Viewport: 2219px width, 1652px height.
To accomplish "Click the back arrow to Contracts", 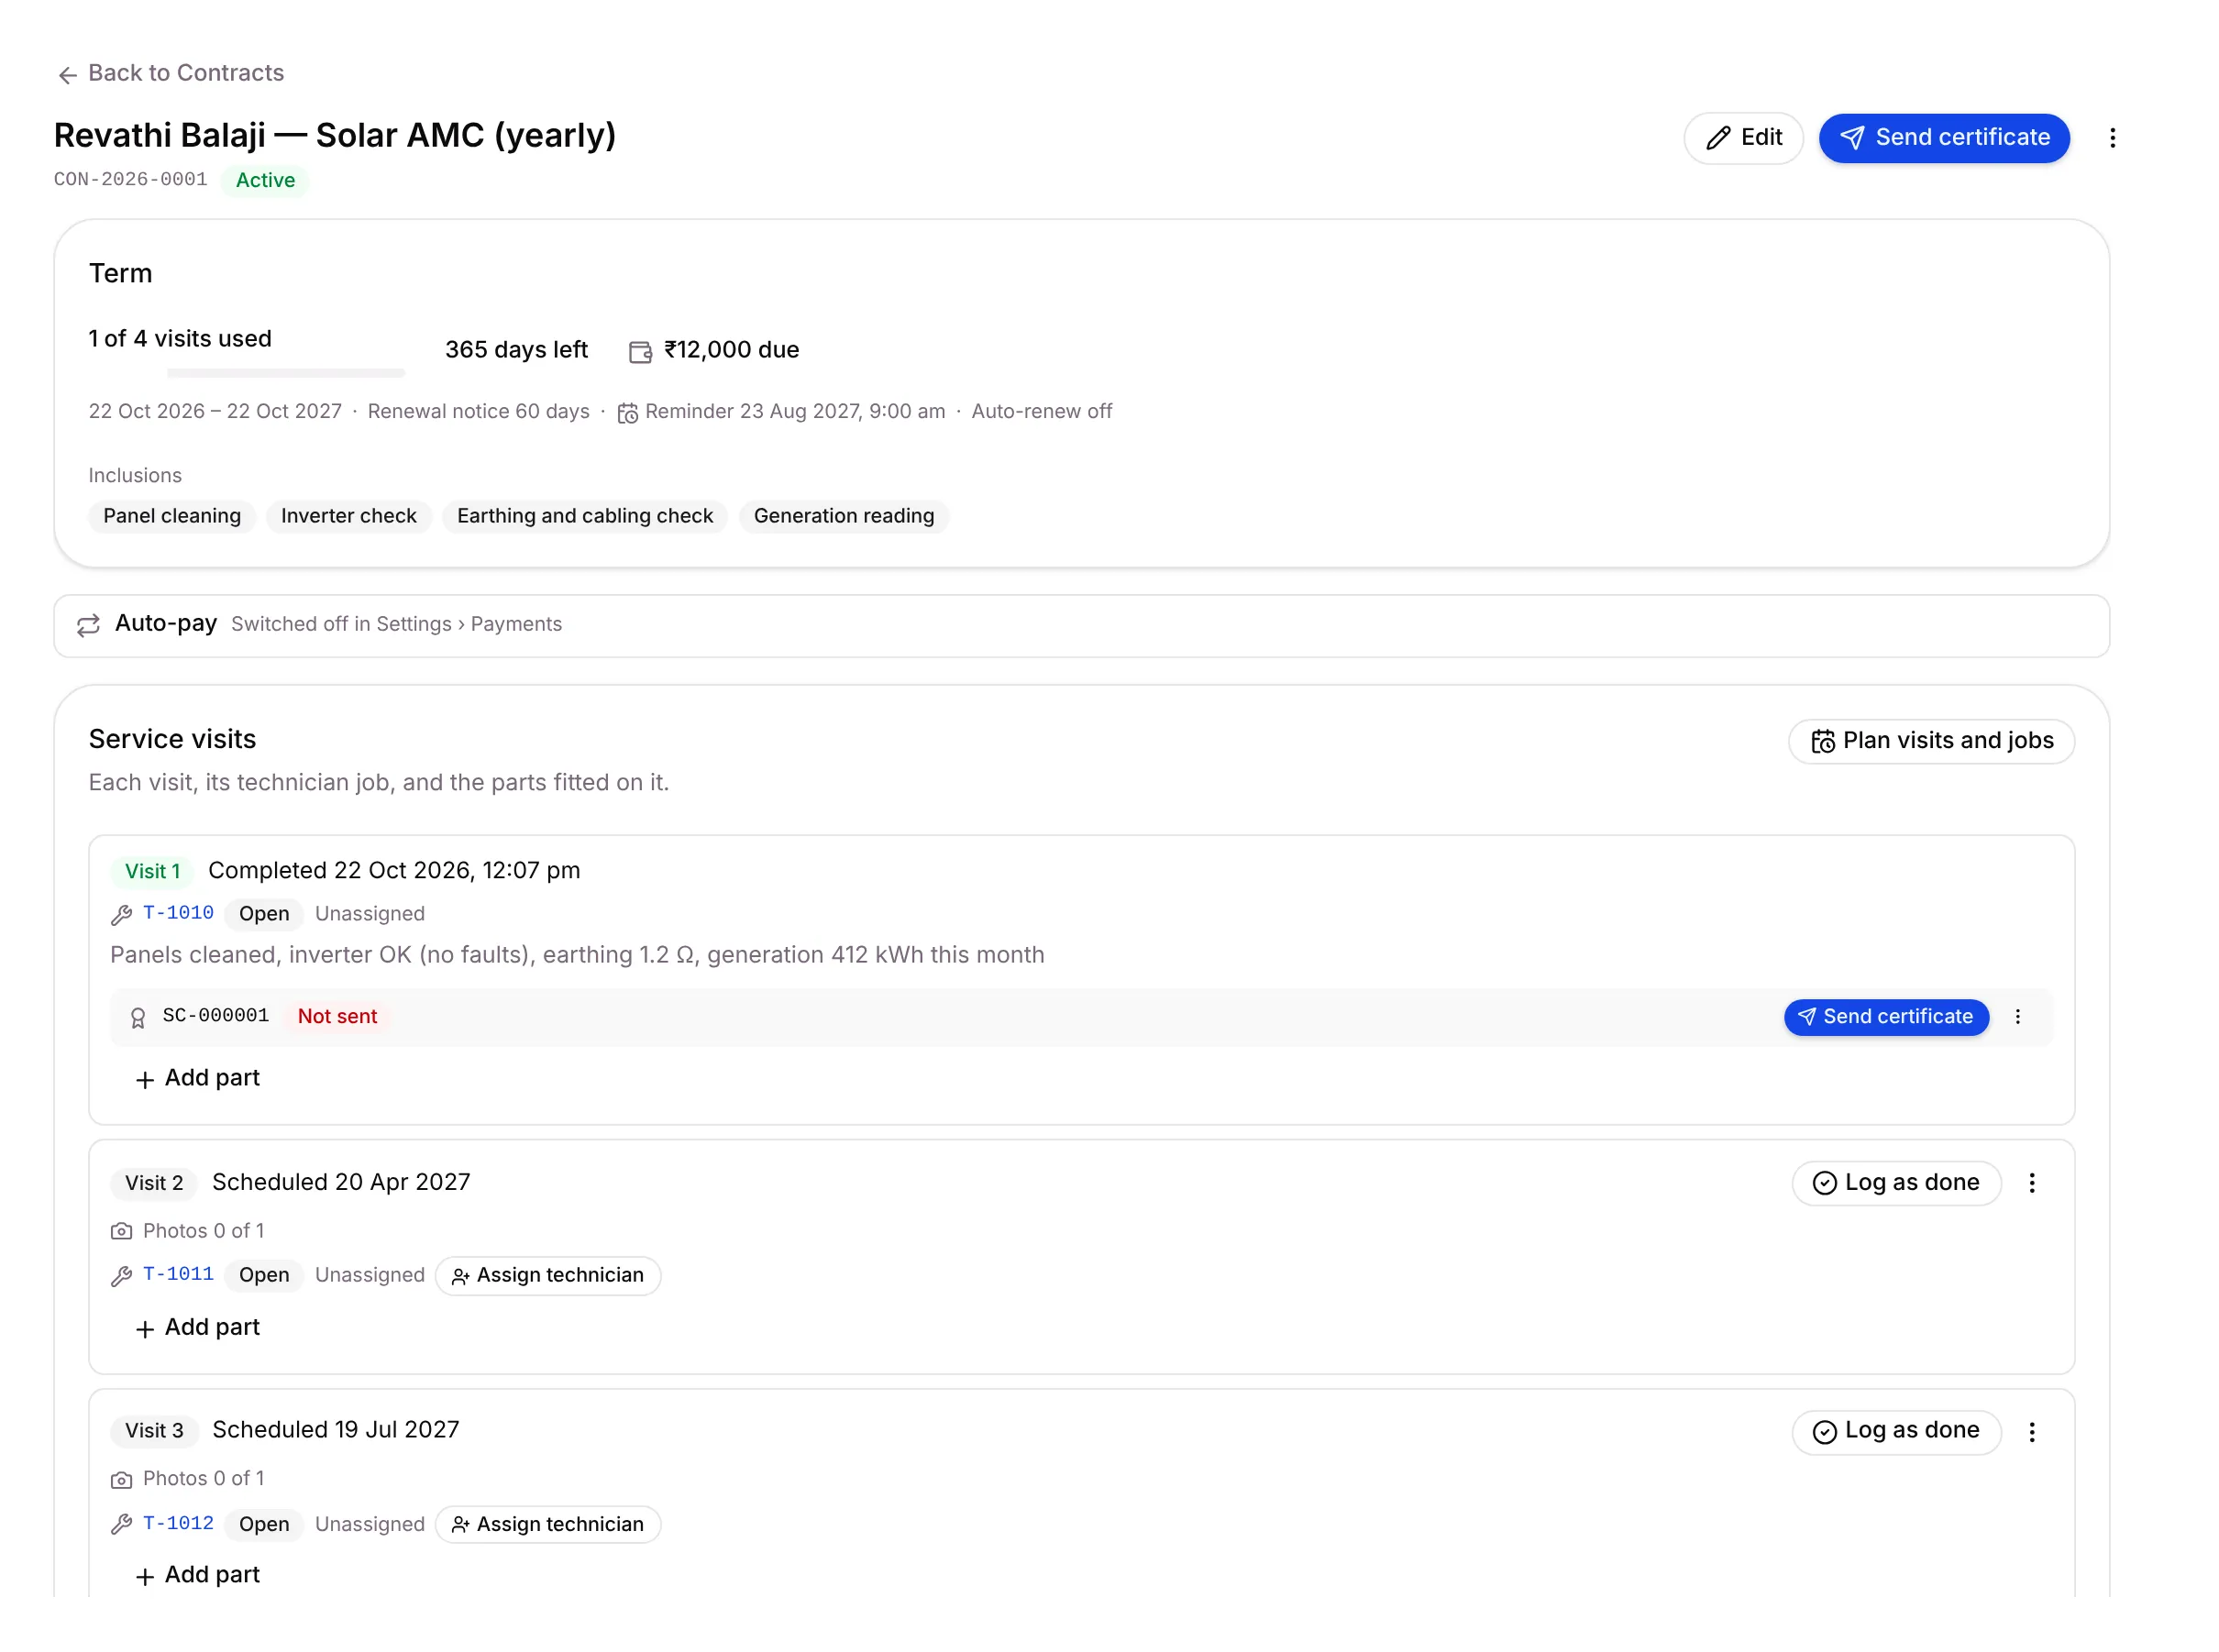I will coord(68,74).
